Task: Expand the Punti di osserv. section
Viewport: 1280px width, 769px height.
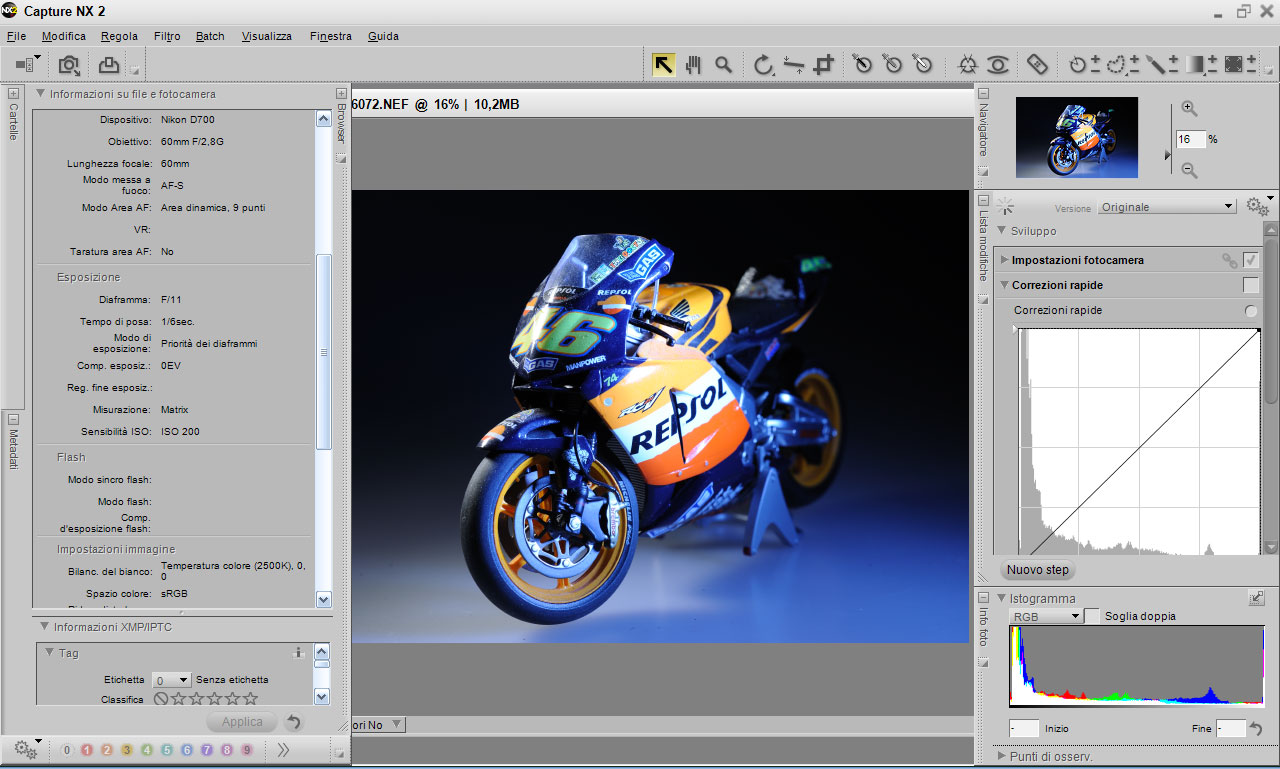Action: pos(1002,756)
